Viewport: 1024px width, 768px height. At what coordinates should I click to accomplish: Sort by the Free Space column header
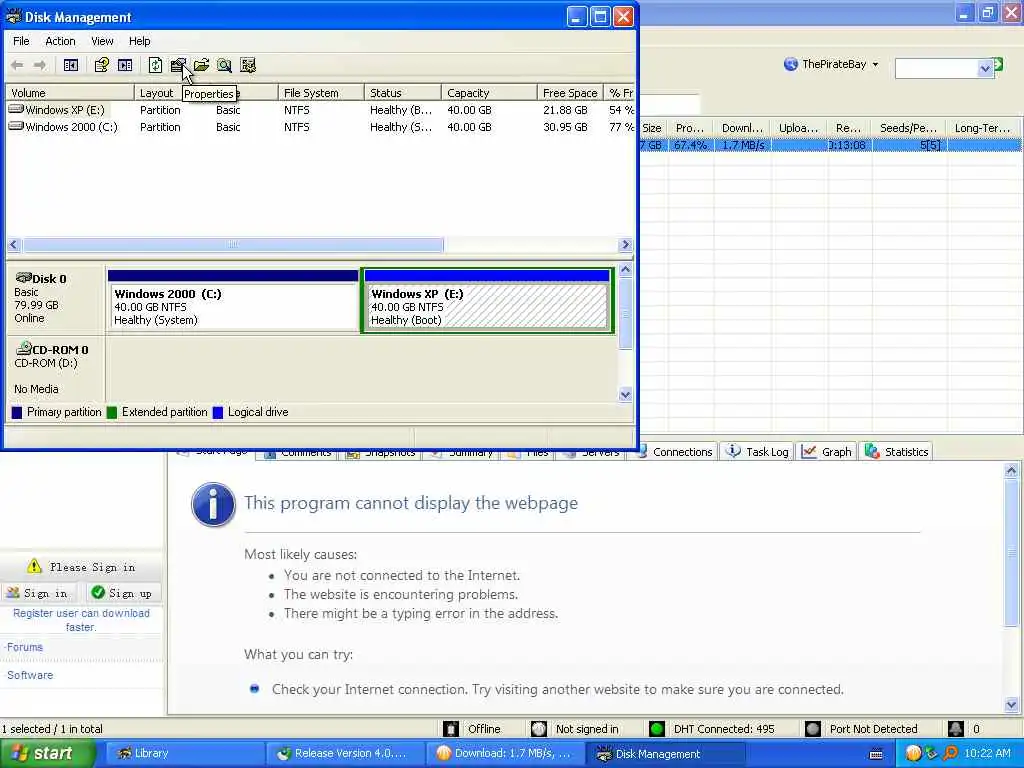[x=570, y=93]
